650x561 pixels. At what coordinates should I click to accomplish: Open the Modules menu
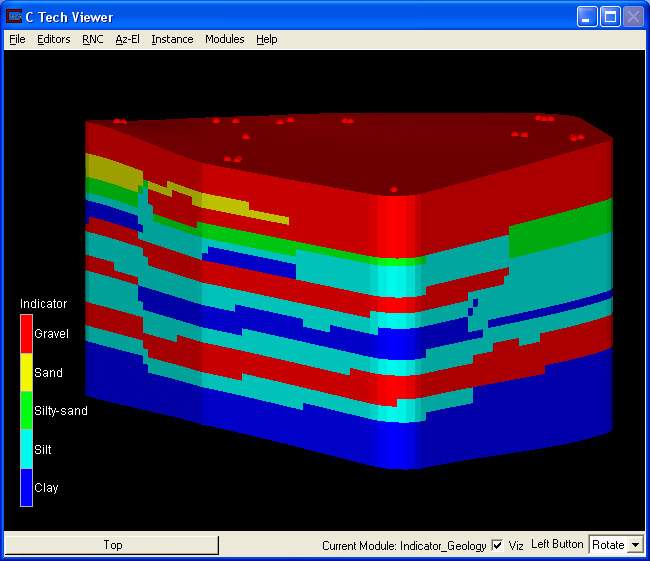[224, 39]
